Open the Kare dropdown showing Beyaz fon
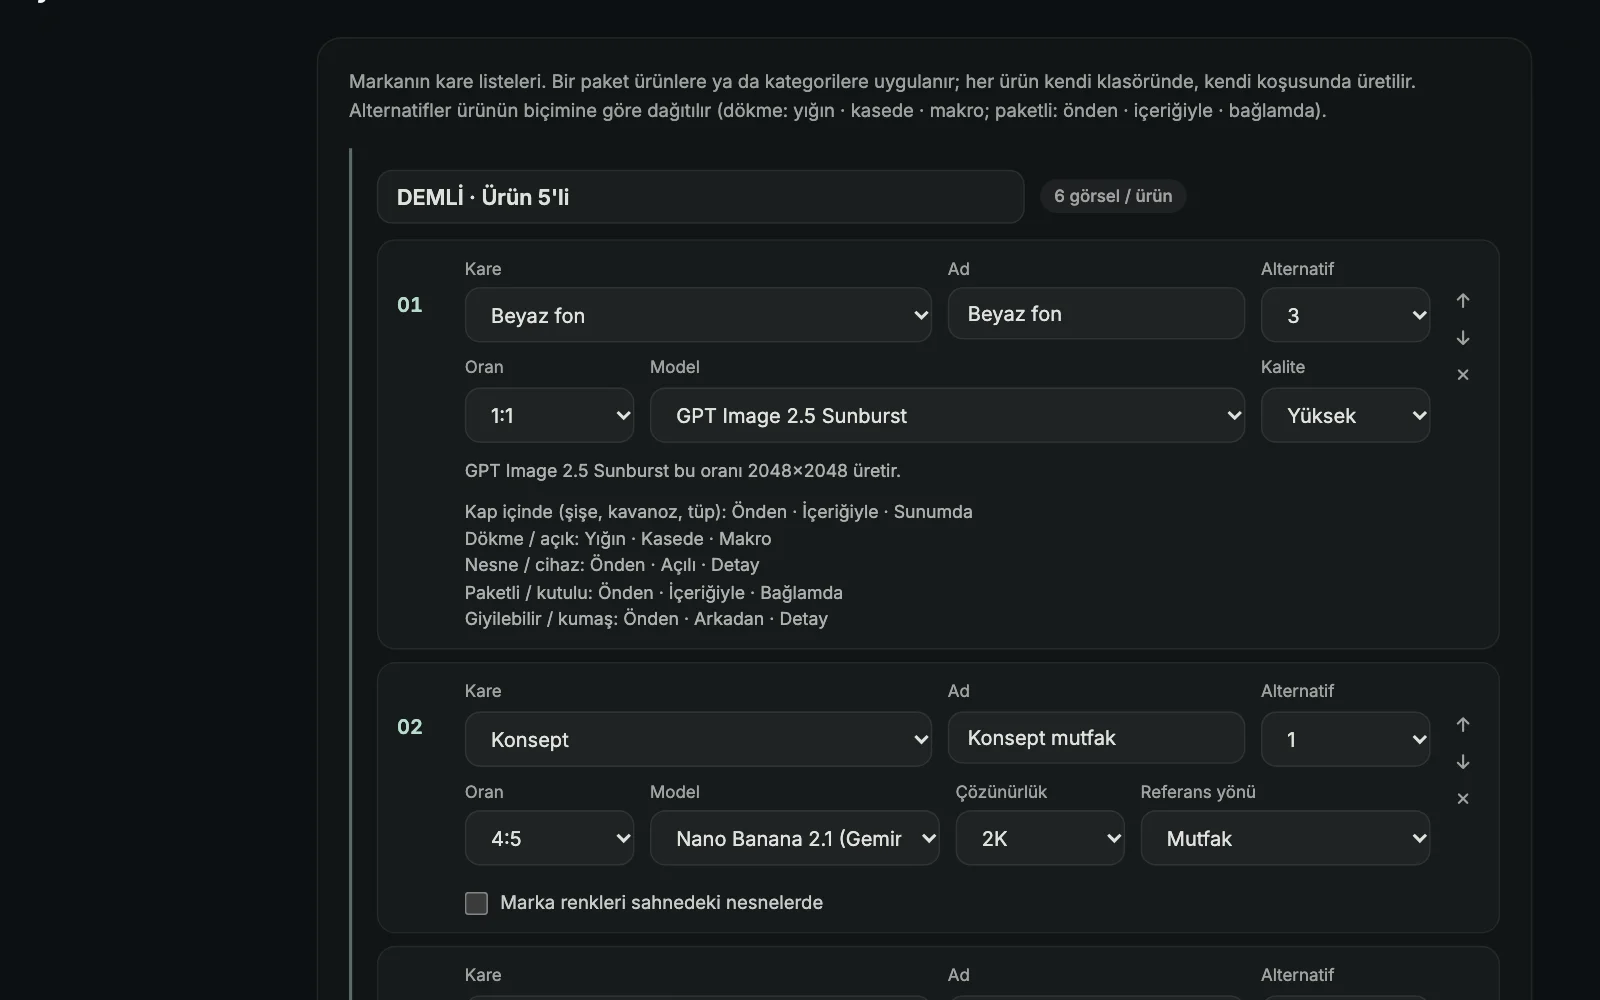Image resolution: width=1600 pixels, height=1000 pixels. pyautogui.click(x=698, y=315)
